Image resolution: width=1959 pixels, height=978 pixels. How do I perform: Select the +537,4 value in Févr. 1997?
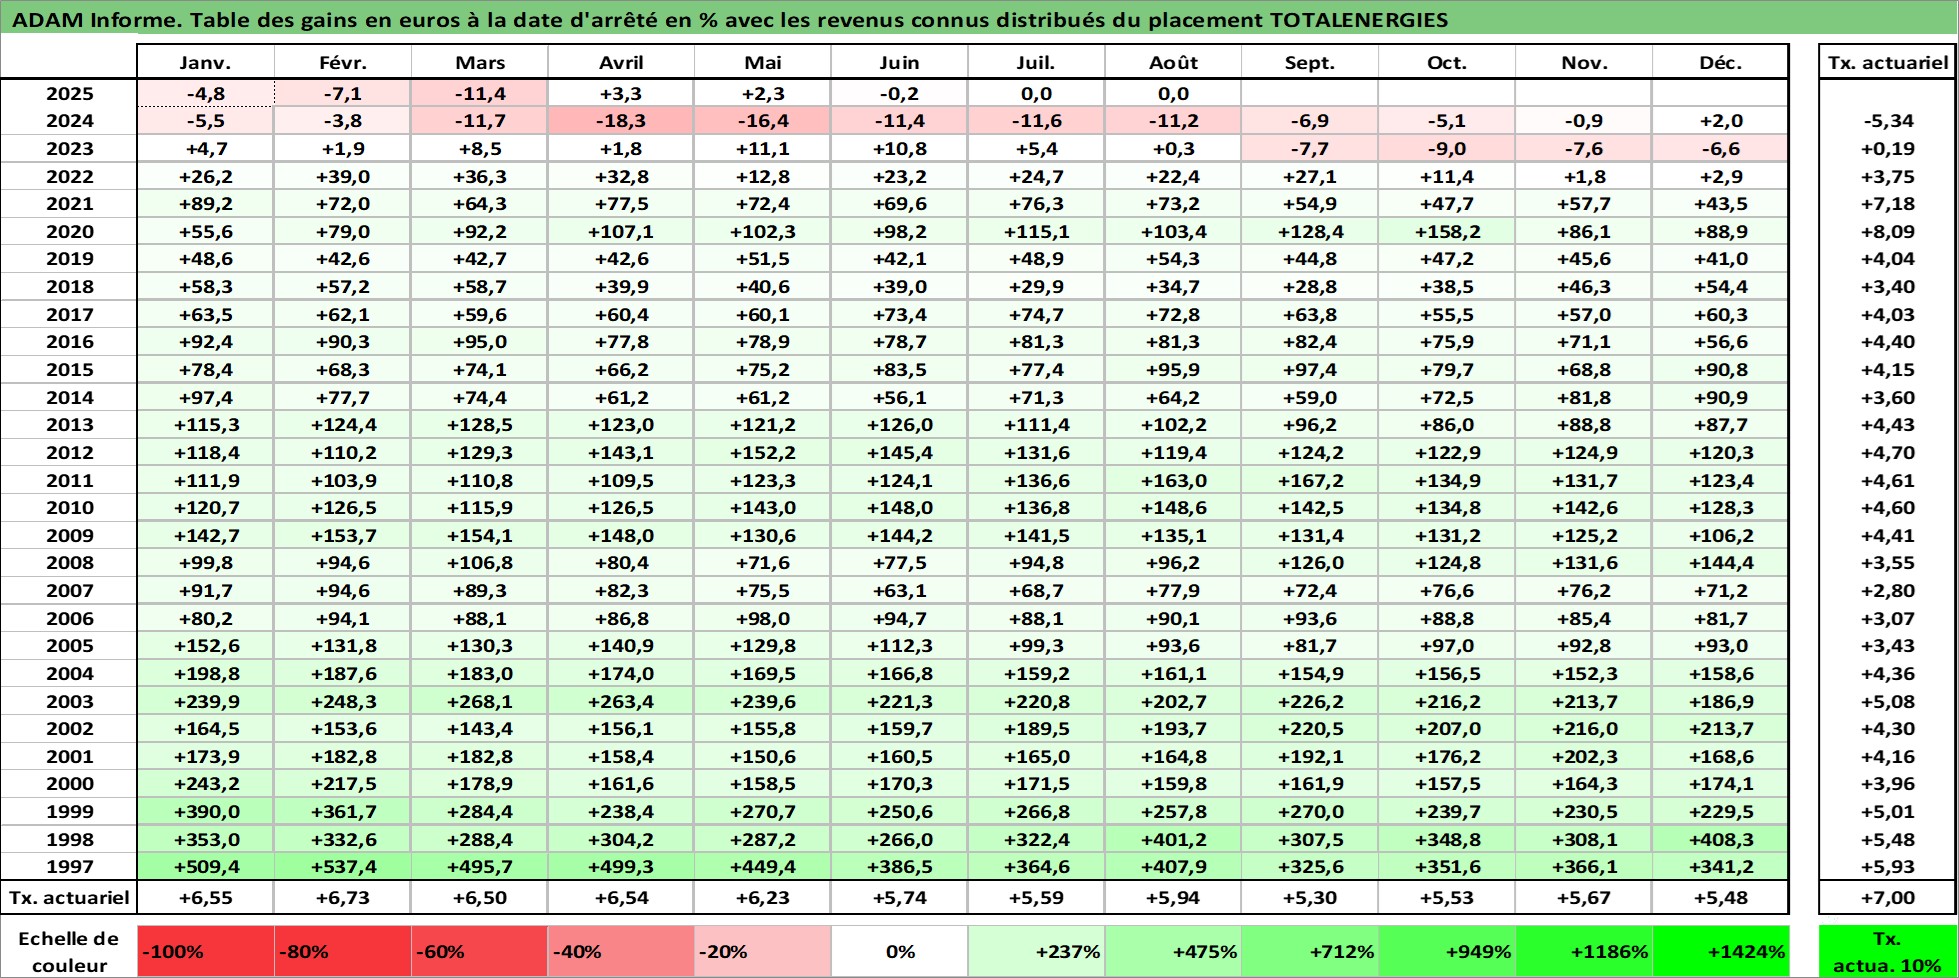(x=343, y=867)
